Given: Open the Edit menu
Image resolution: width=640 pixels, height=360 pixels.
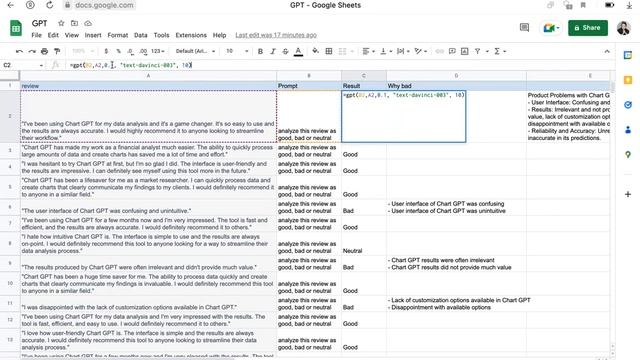Looking at the screenshot, I should [53, 36].
